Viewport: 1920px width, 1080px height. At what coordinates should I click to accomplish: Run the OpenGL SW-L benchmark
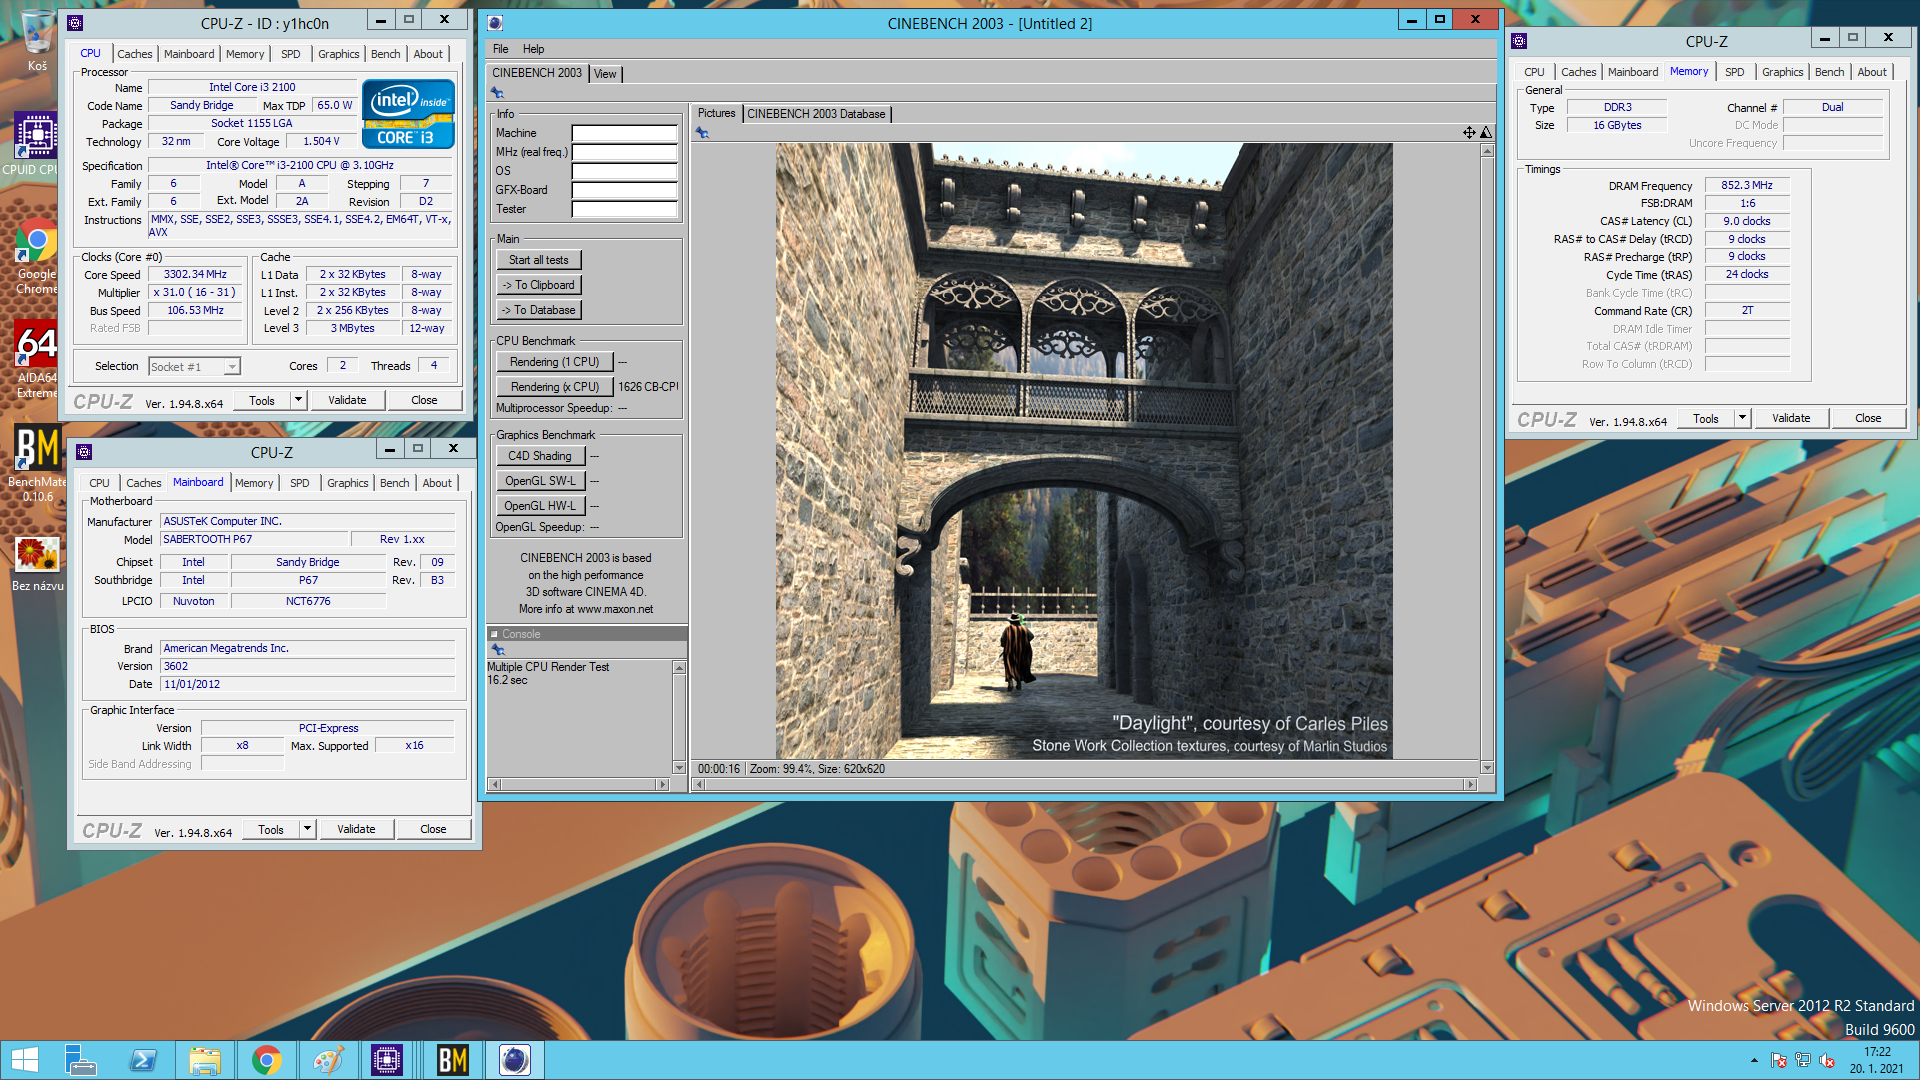[539, 481]
